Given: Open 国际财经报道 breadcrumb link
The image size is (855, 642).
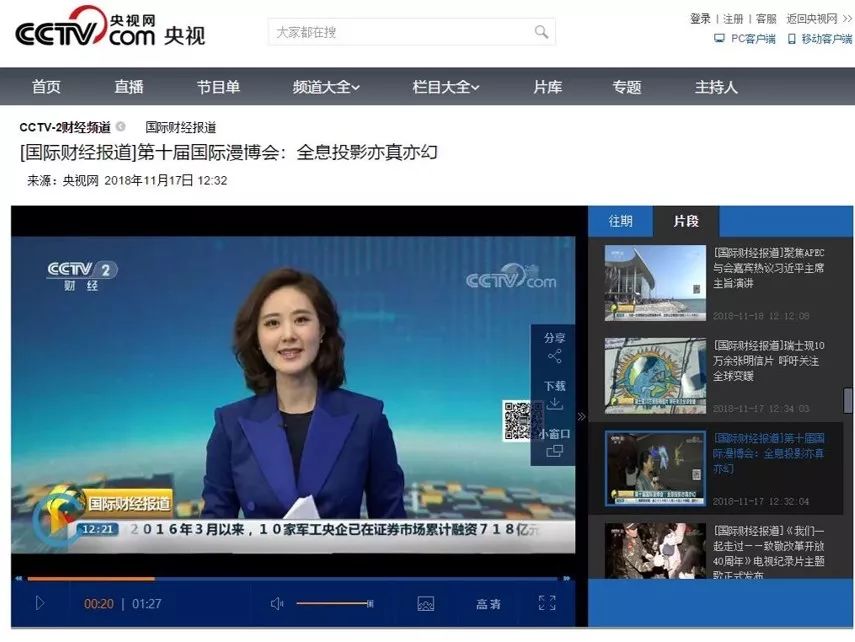Looking at the screenshot, I should click(x=180, y=127).
